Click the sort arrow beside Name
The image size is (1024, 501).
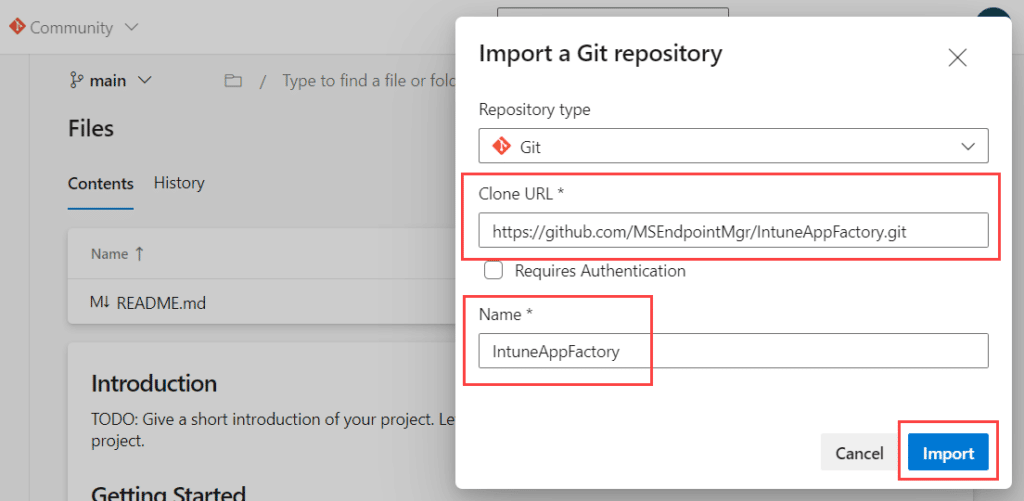(139, 254)
